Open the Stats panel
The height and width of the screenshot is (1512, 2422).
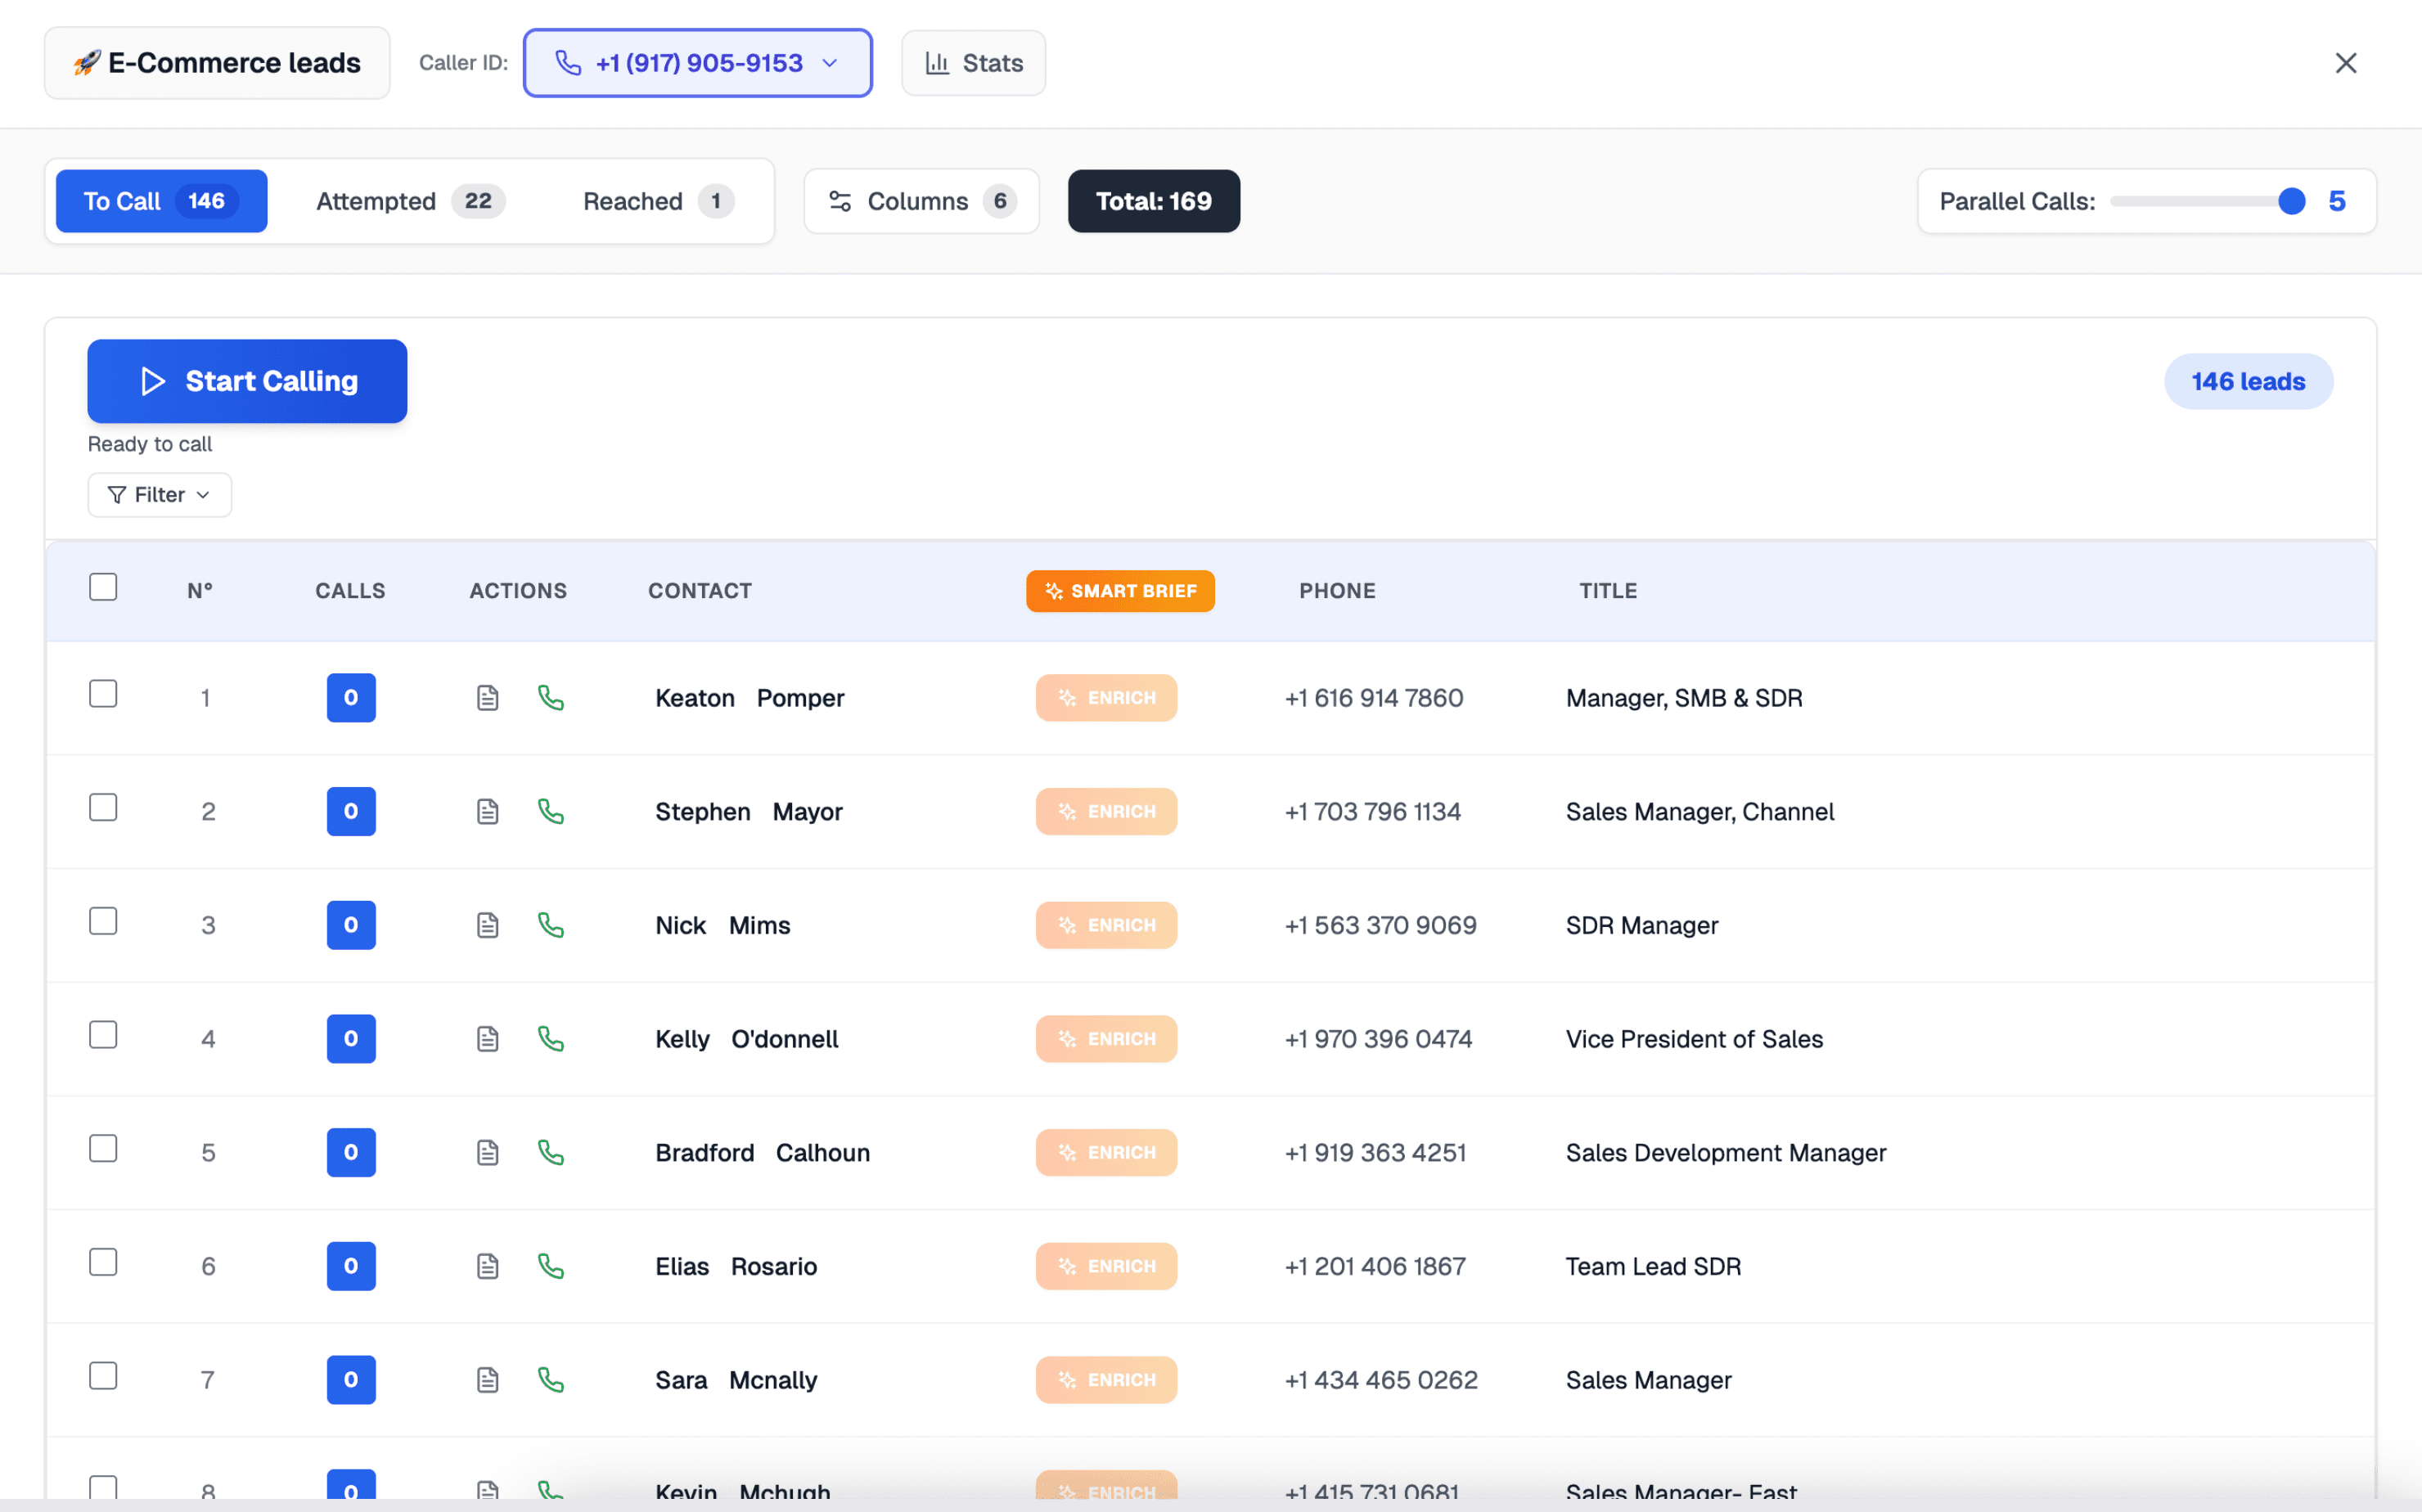click(x=973, y=63)
